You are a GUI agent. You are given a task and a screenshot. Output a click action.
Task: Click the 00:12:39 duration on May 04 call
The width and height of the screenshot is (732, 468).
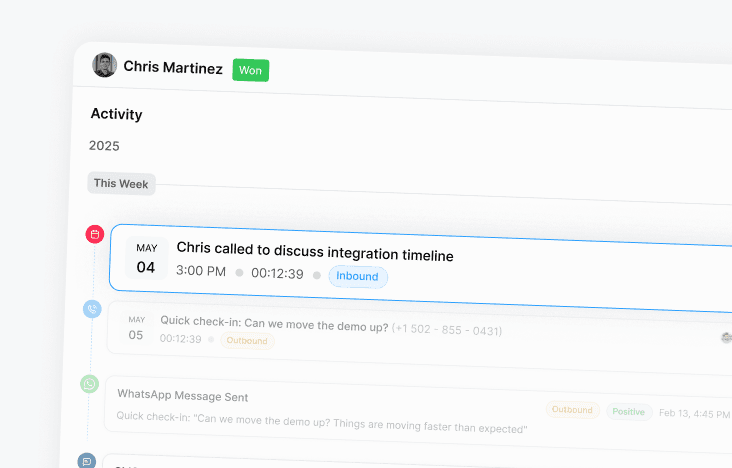[x=277, y=273]
